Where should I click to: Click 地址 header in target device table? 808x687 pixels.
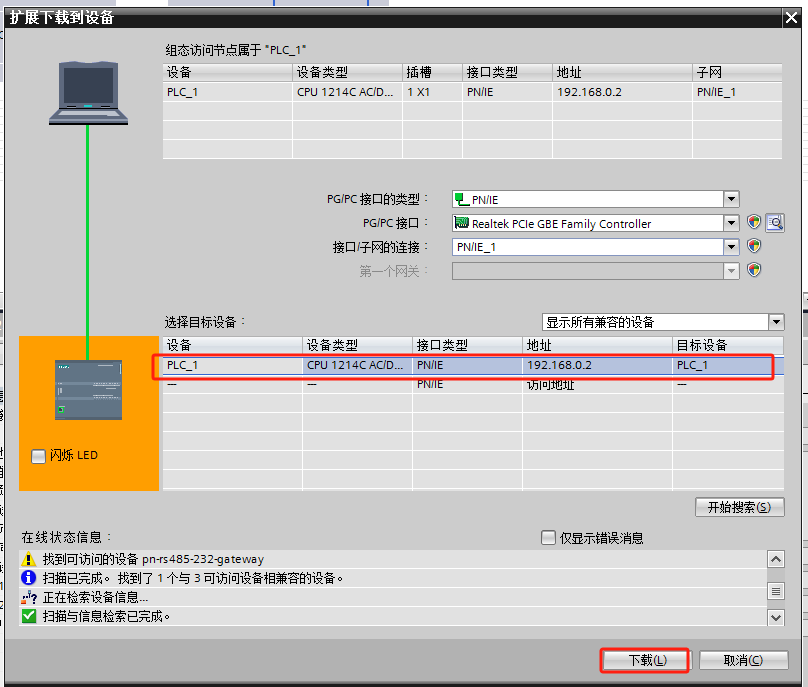coord(597,345)
